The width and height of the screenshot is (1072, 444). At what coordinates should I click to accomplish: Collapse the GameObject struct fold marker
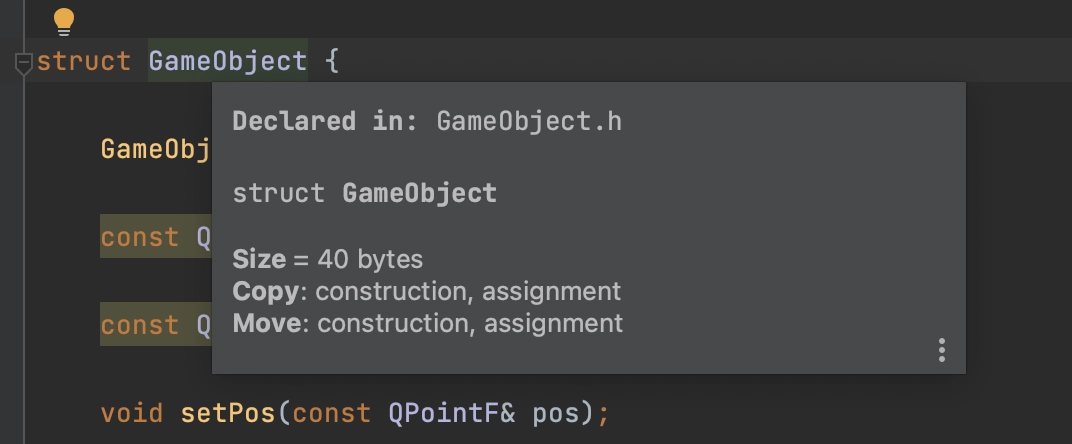click(23, 64)
